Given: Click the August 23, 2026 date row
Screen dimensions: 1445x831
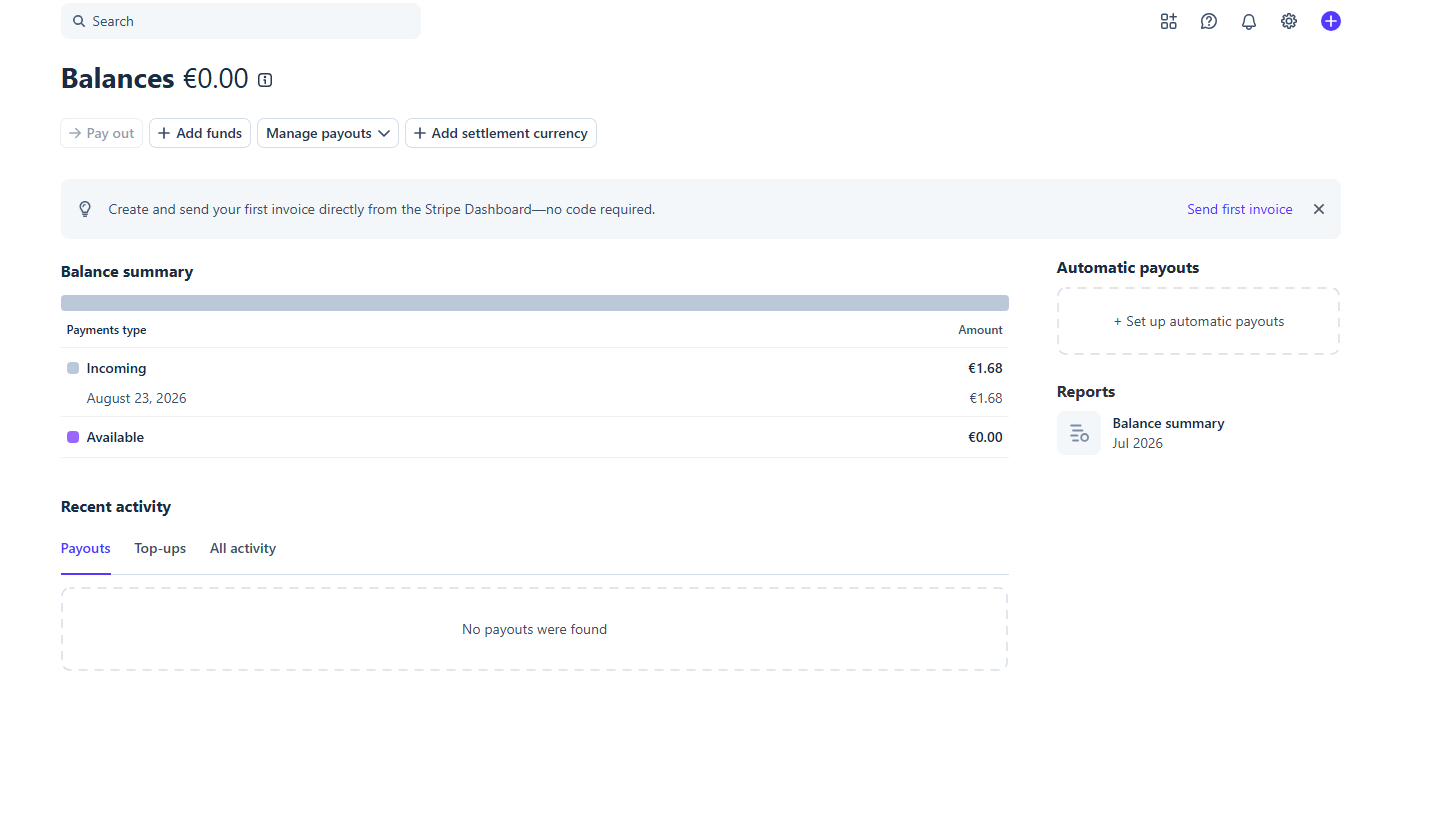Looking at the screenshot, I should [535, 398].
